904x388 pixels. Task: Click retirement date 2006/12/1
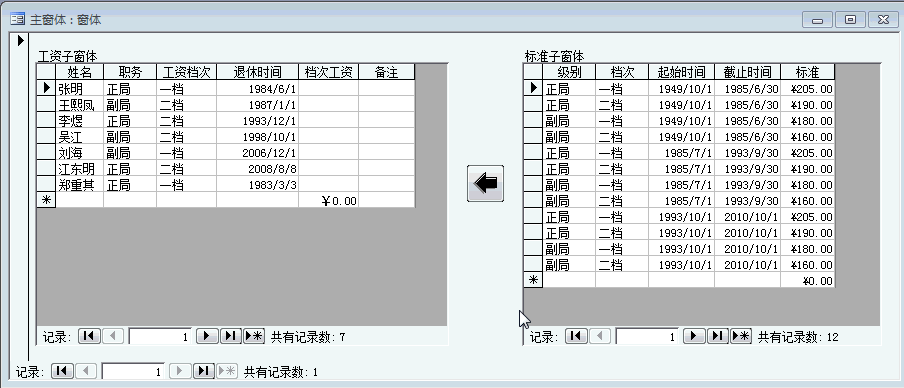pos(258,152)
